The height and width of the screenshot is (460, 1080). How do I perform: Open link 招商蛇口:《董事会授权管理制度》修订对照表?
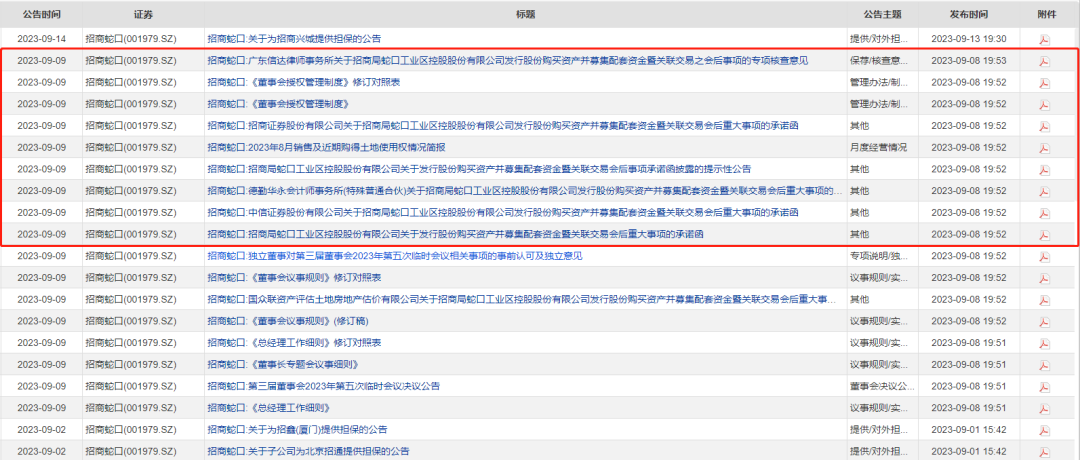(x=304, y=83)
